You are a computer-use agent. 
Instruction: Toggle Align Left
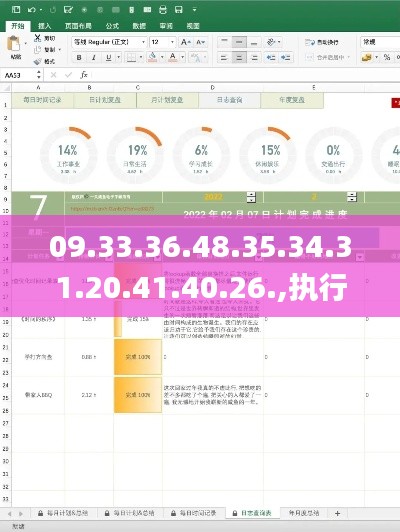pyautogui.click(x=224, y=58)
